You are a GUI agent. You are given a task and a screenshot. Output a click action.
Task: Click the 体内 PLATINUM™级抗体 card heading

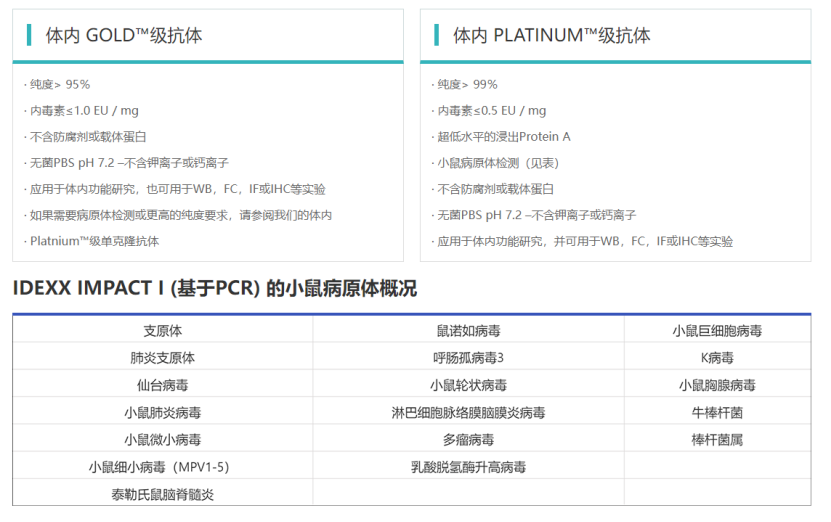[551, 36]
